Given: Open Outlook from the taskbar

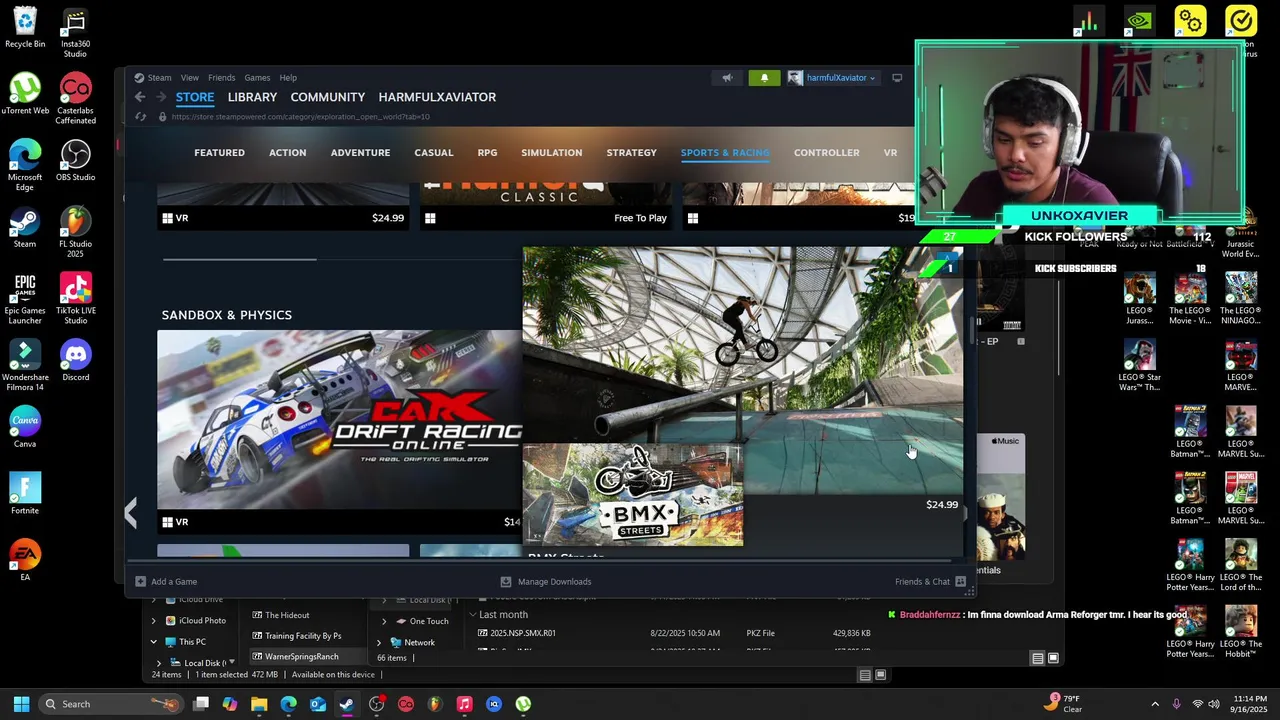Looking at the screenshot, I should [x=317, y=704].
